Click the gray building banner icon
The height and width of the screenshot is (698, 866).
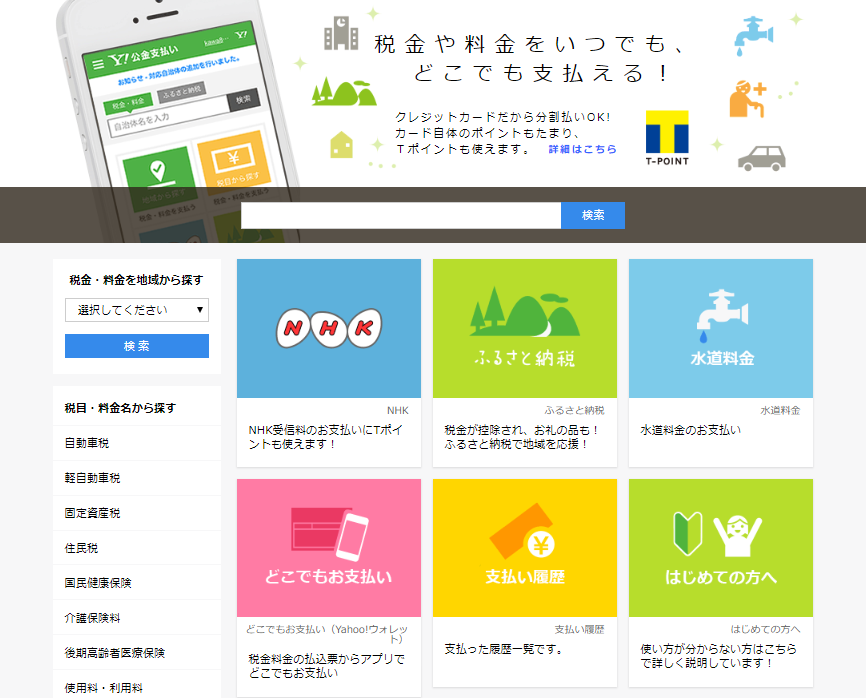pos(341,33)
